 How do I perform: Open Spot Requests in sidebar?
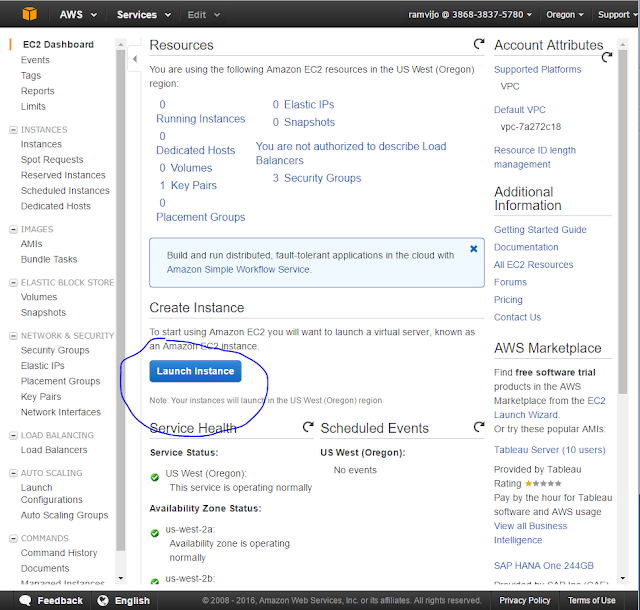[52, 160]
